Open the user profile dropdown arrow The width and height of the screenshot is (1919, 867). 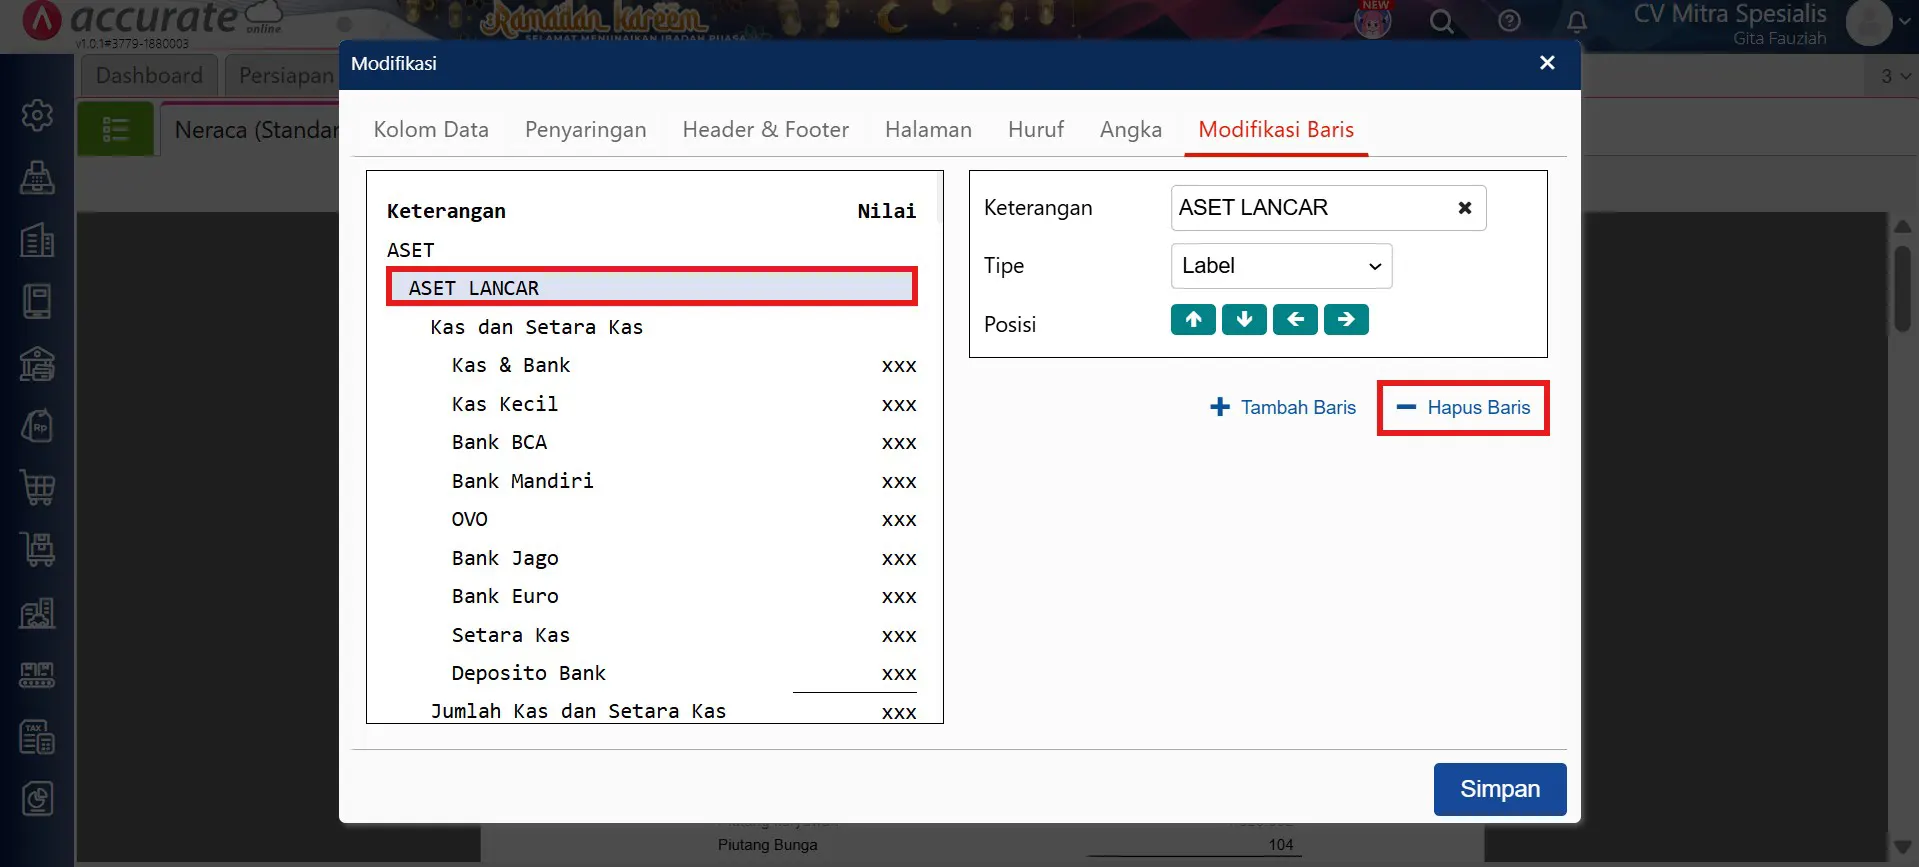pos(1904,22)
